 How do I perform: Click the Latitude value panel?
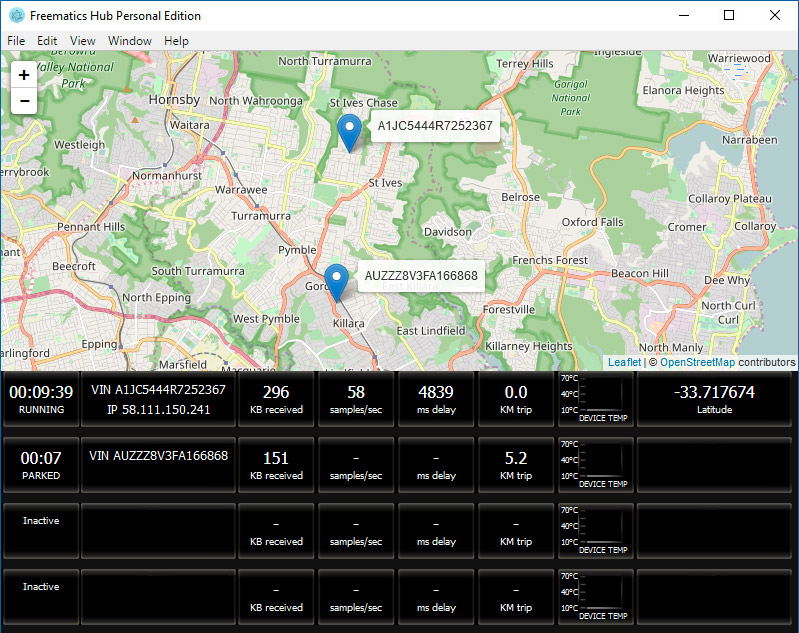point(715,399)
